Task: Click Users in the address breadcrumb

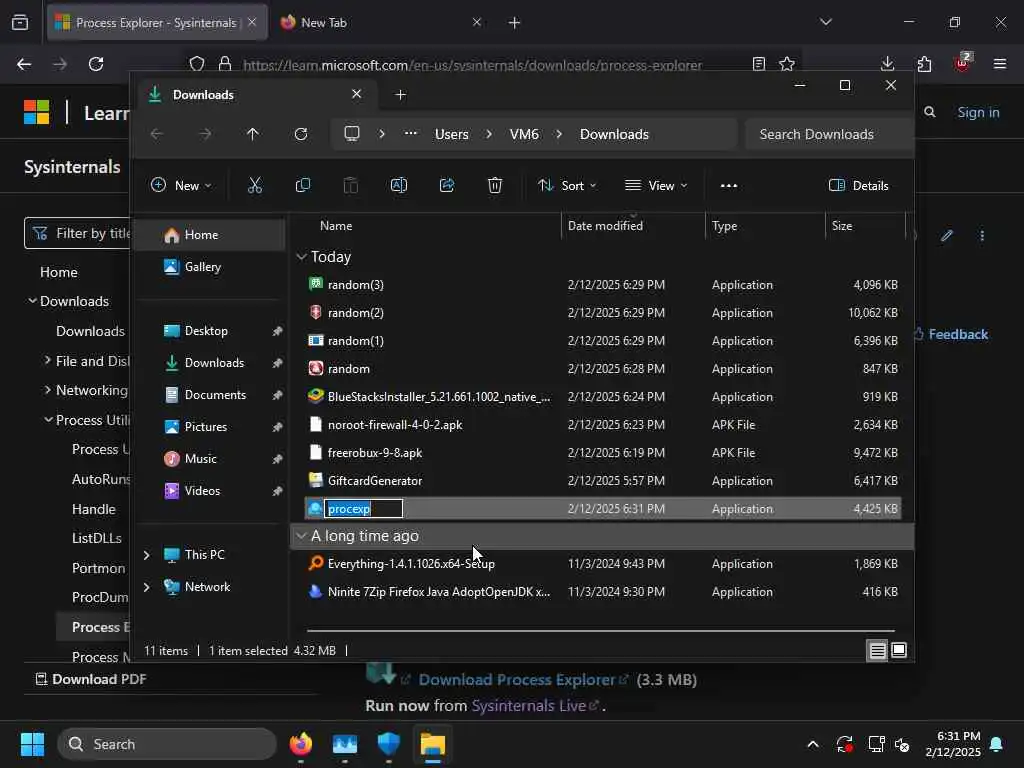Action: [x=451, y=134]
